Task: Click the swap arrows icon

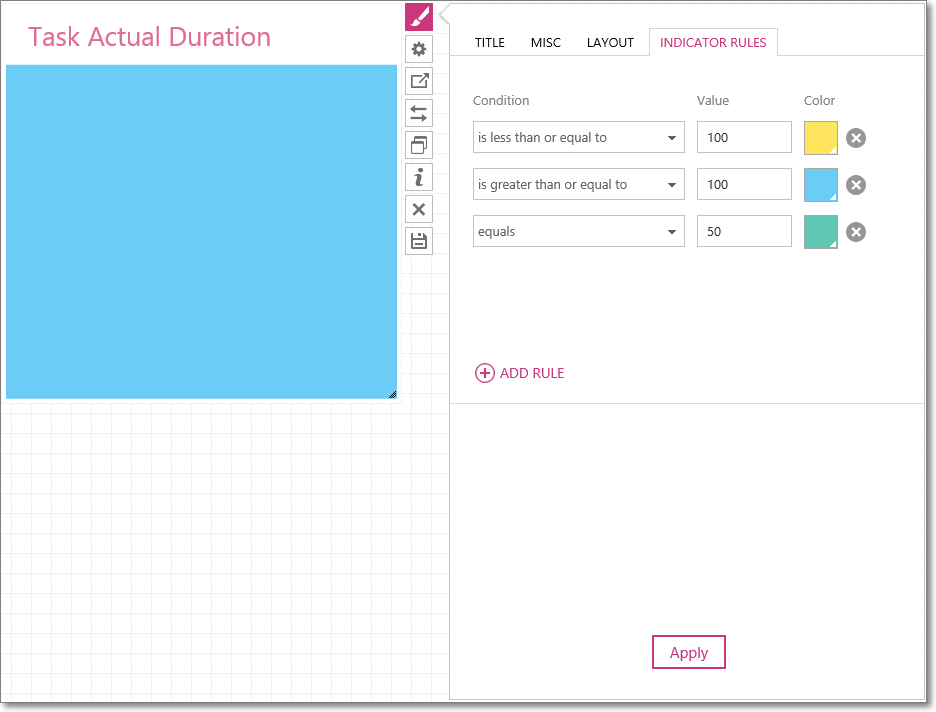Action: [418, 113]
